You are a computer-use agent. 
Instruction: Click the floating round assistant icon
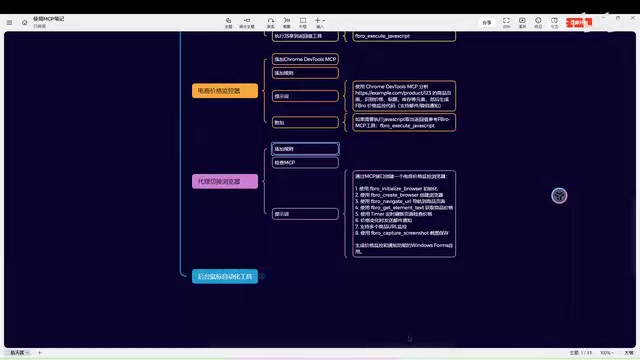coord(559,196)
